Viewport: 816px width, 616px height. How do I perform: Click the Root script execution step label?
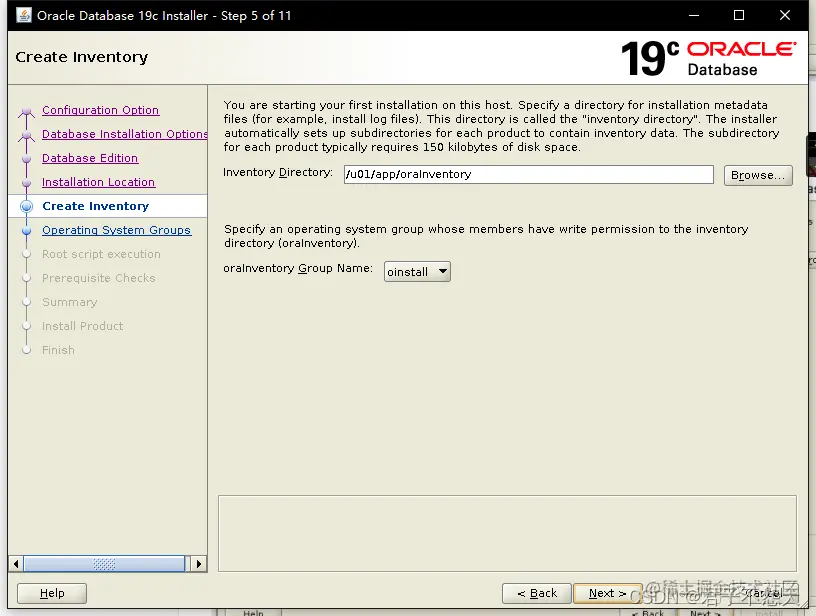coord(101,254)
